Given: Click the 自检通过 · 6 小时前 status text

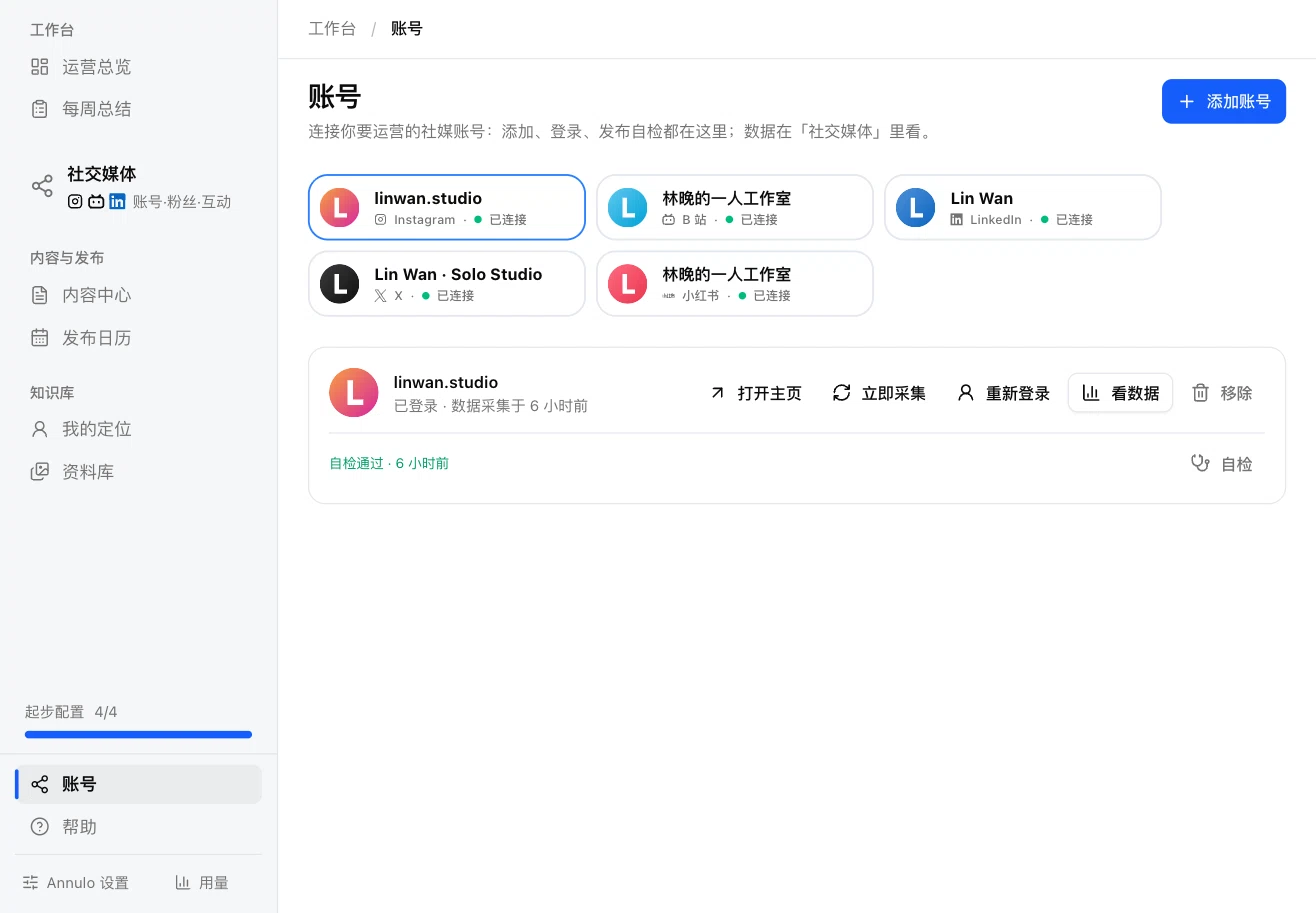Looking at the screenshot, I should (389, 464).
